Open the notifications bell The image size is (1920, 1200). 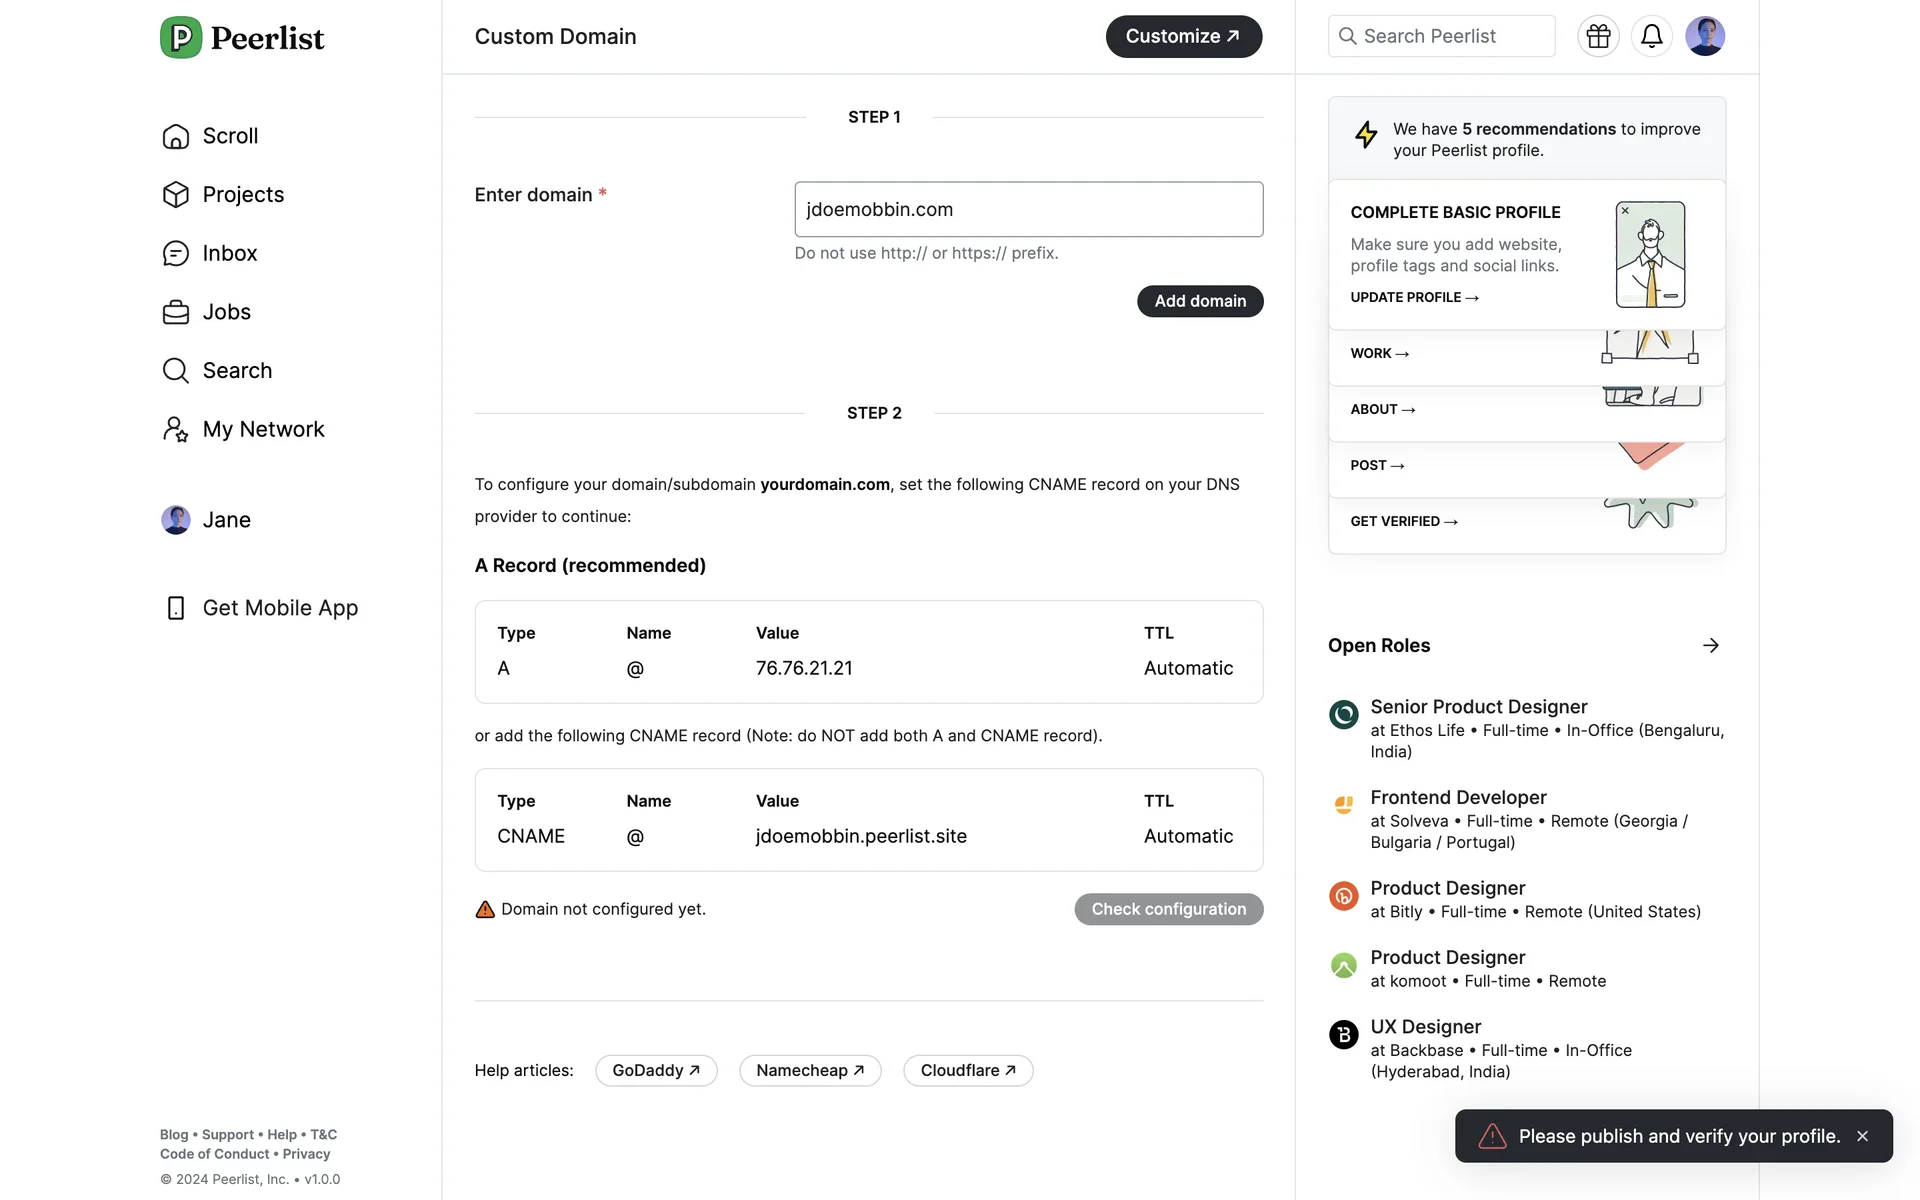(x=1651, y=37)
